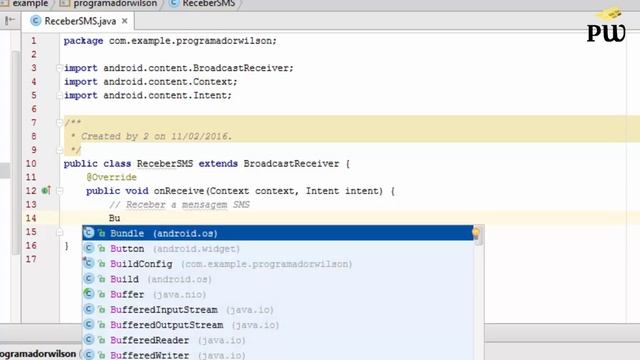This screenshot has width=640, height=360.
Task: Select Build (android.os) suggestion
Action: coord(278,279)
